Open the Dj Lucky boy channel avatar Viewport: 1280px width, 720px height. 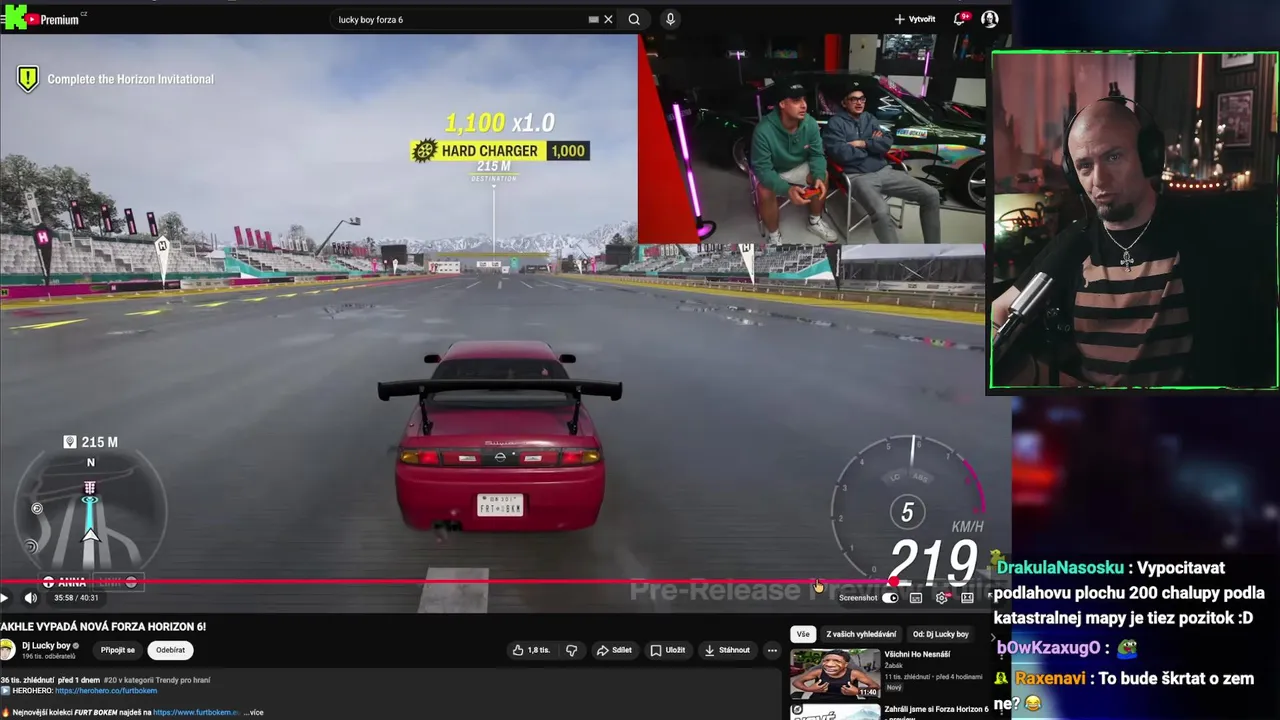tap(8, 650)
